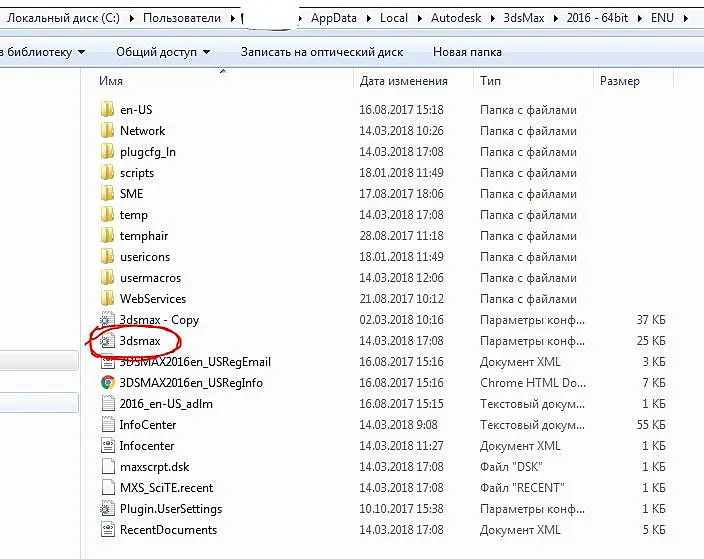This screenshot has height=559, width=704.
Task: Sort by Дата изменения column header
Action: pyautogui.click(x=404, y=81)
